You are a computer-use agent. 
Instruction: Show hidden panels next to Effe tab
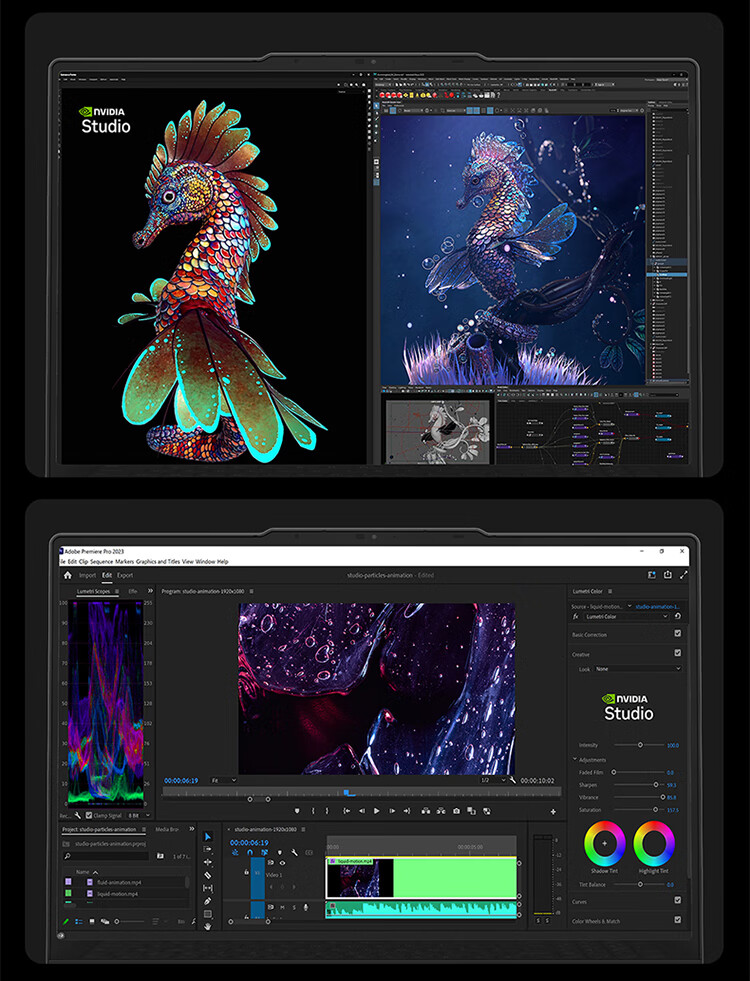[150, 591]
